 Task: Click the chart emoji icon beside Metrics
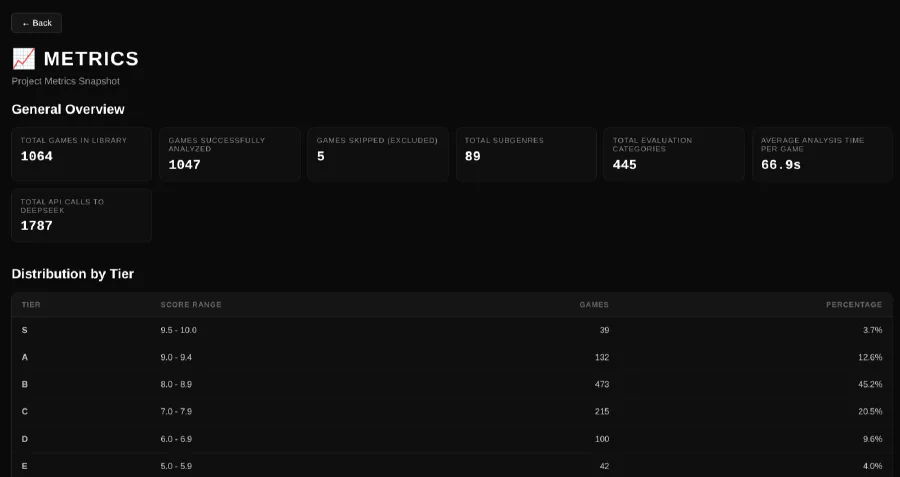coord(23,59)
